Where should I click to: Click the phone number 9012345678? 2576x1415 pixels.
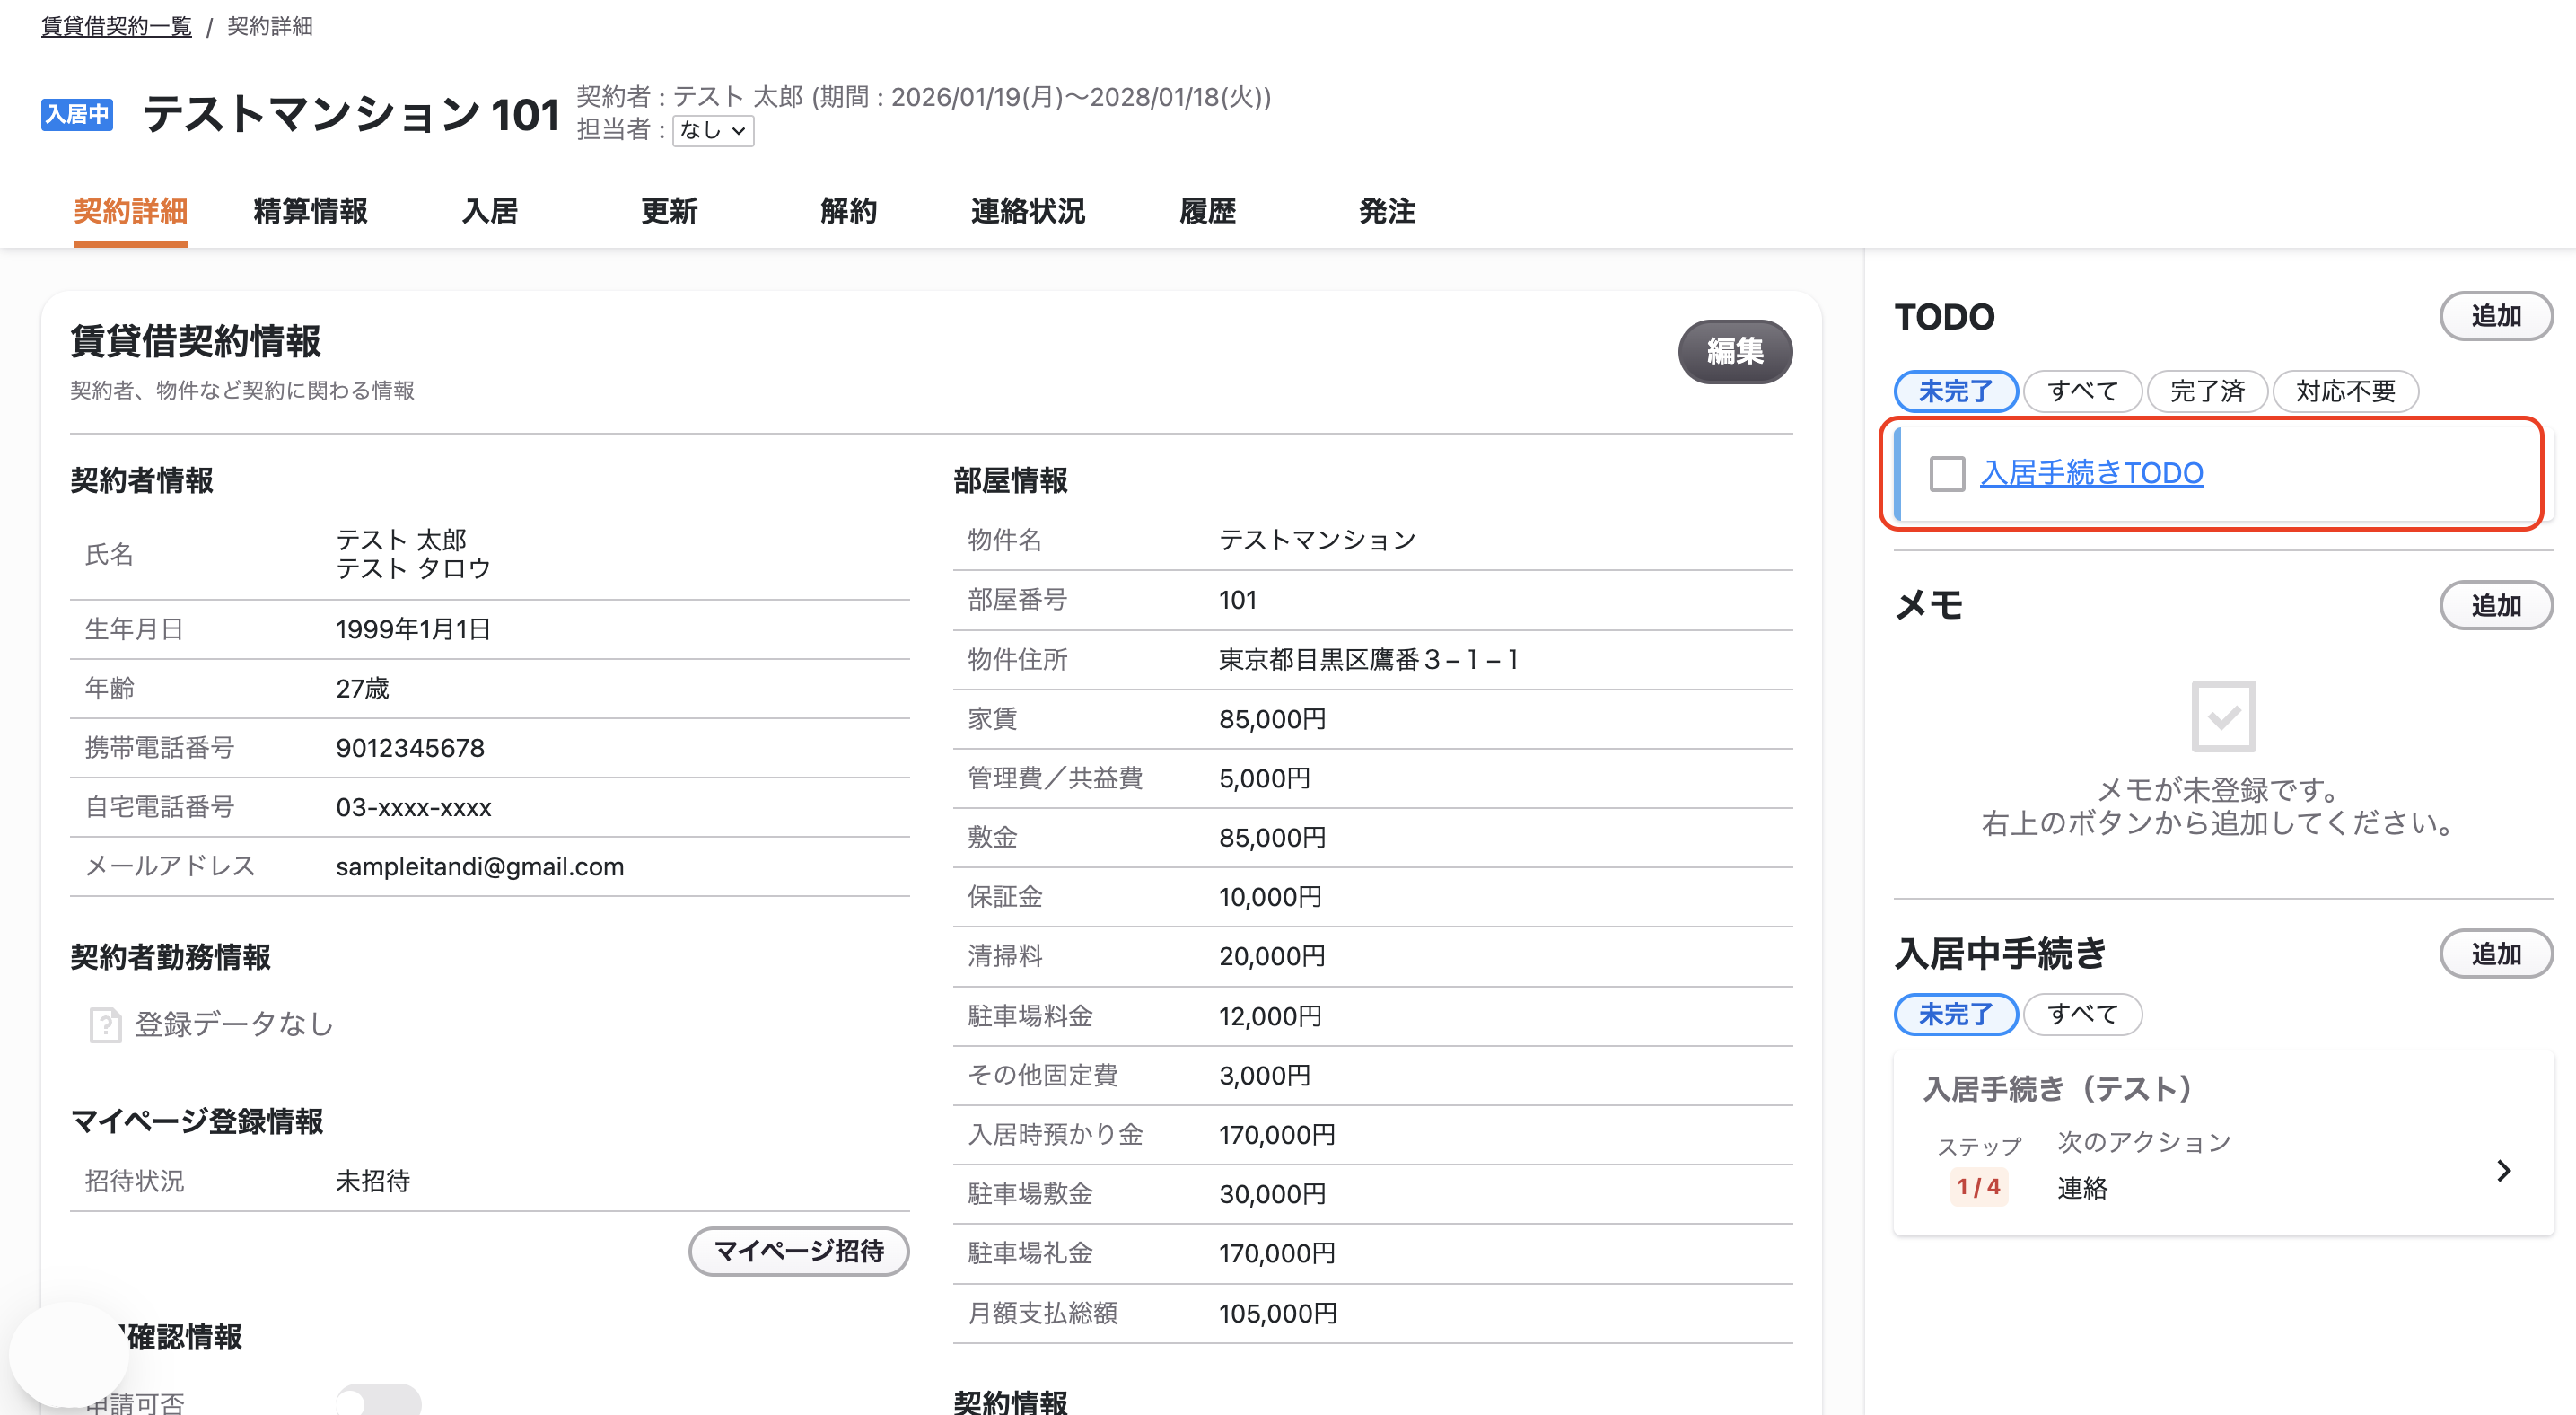point(410,748)
